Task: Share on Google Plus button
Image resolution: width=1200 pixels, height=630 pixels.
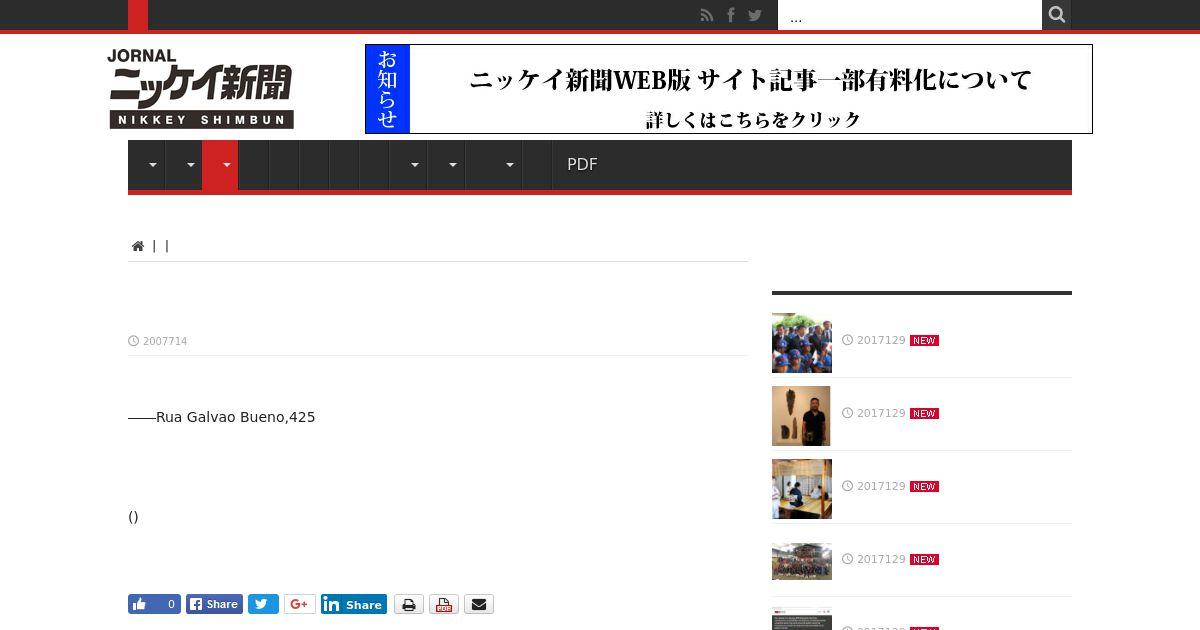Action: pyautogui.click(x=300, y=604)
